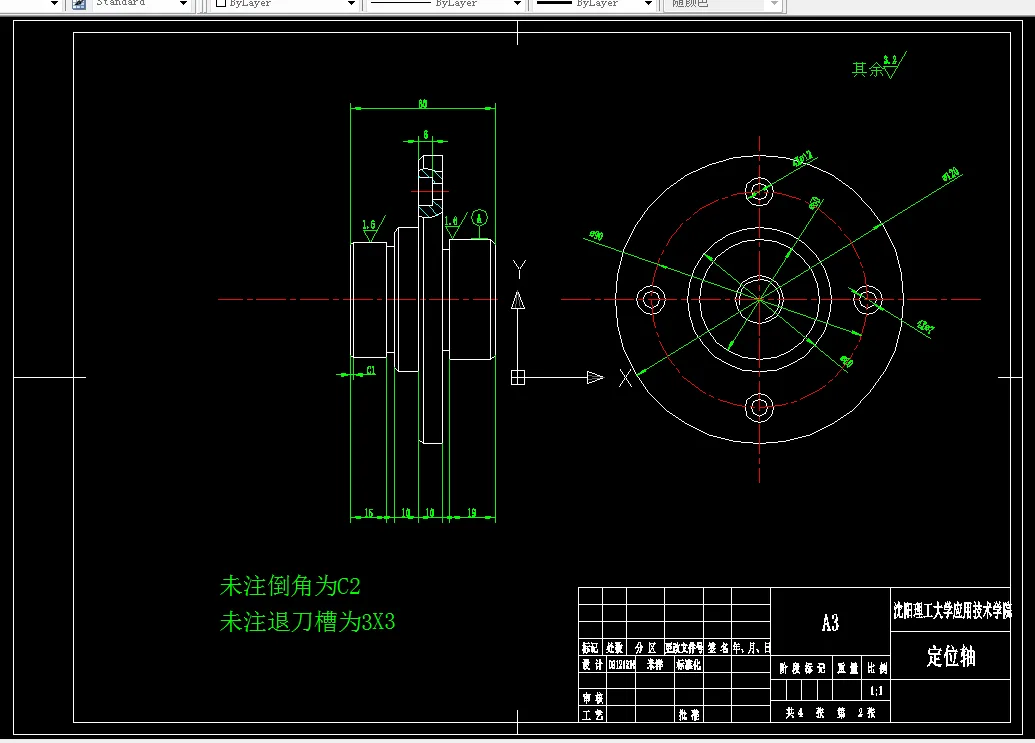Open the Standard text style dropdown

tap(184, 3)
